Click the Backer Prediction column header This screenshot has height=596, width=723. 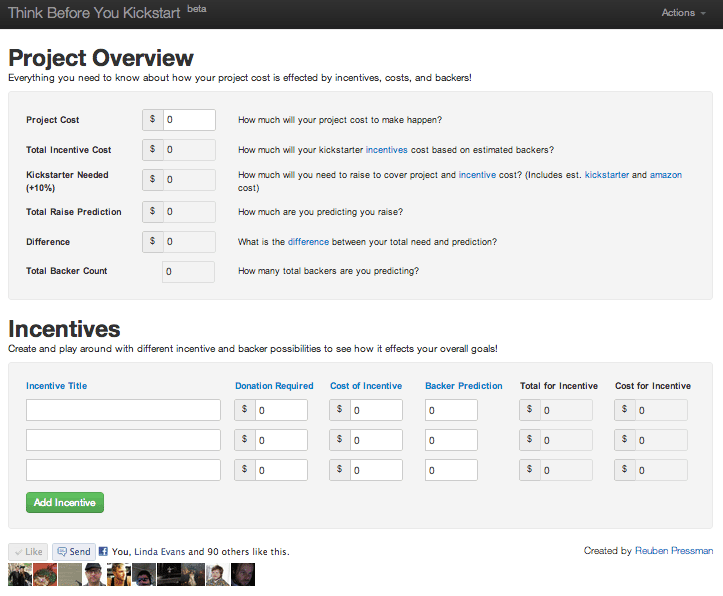click(463, 386)
